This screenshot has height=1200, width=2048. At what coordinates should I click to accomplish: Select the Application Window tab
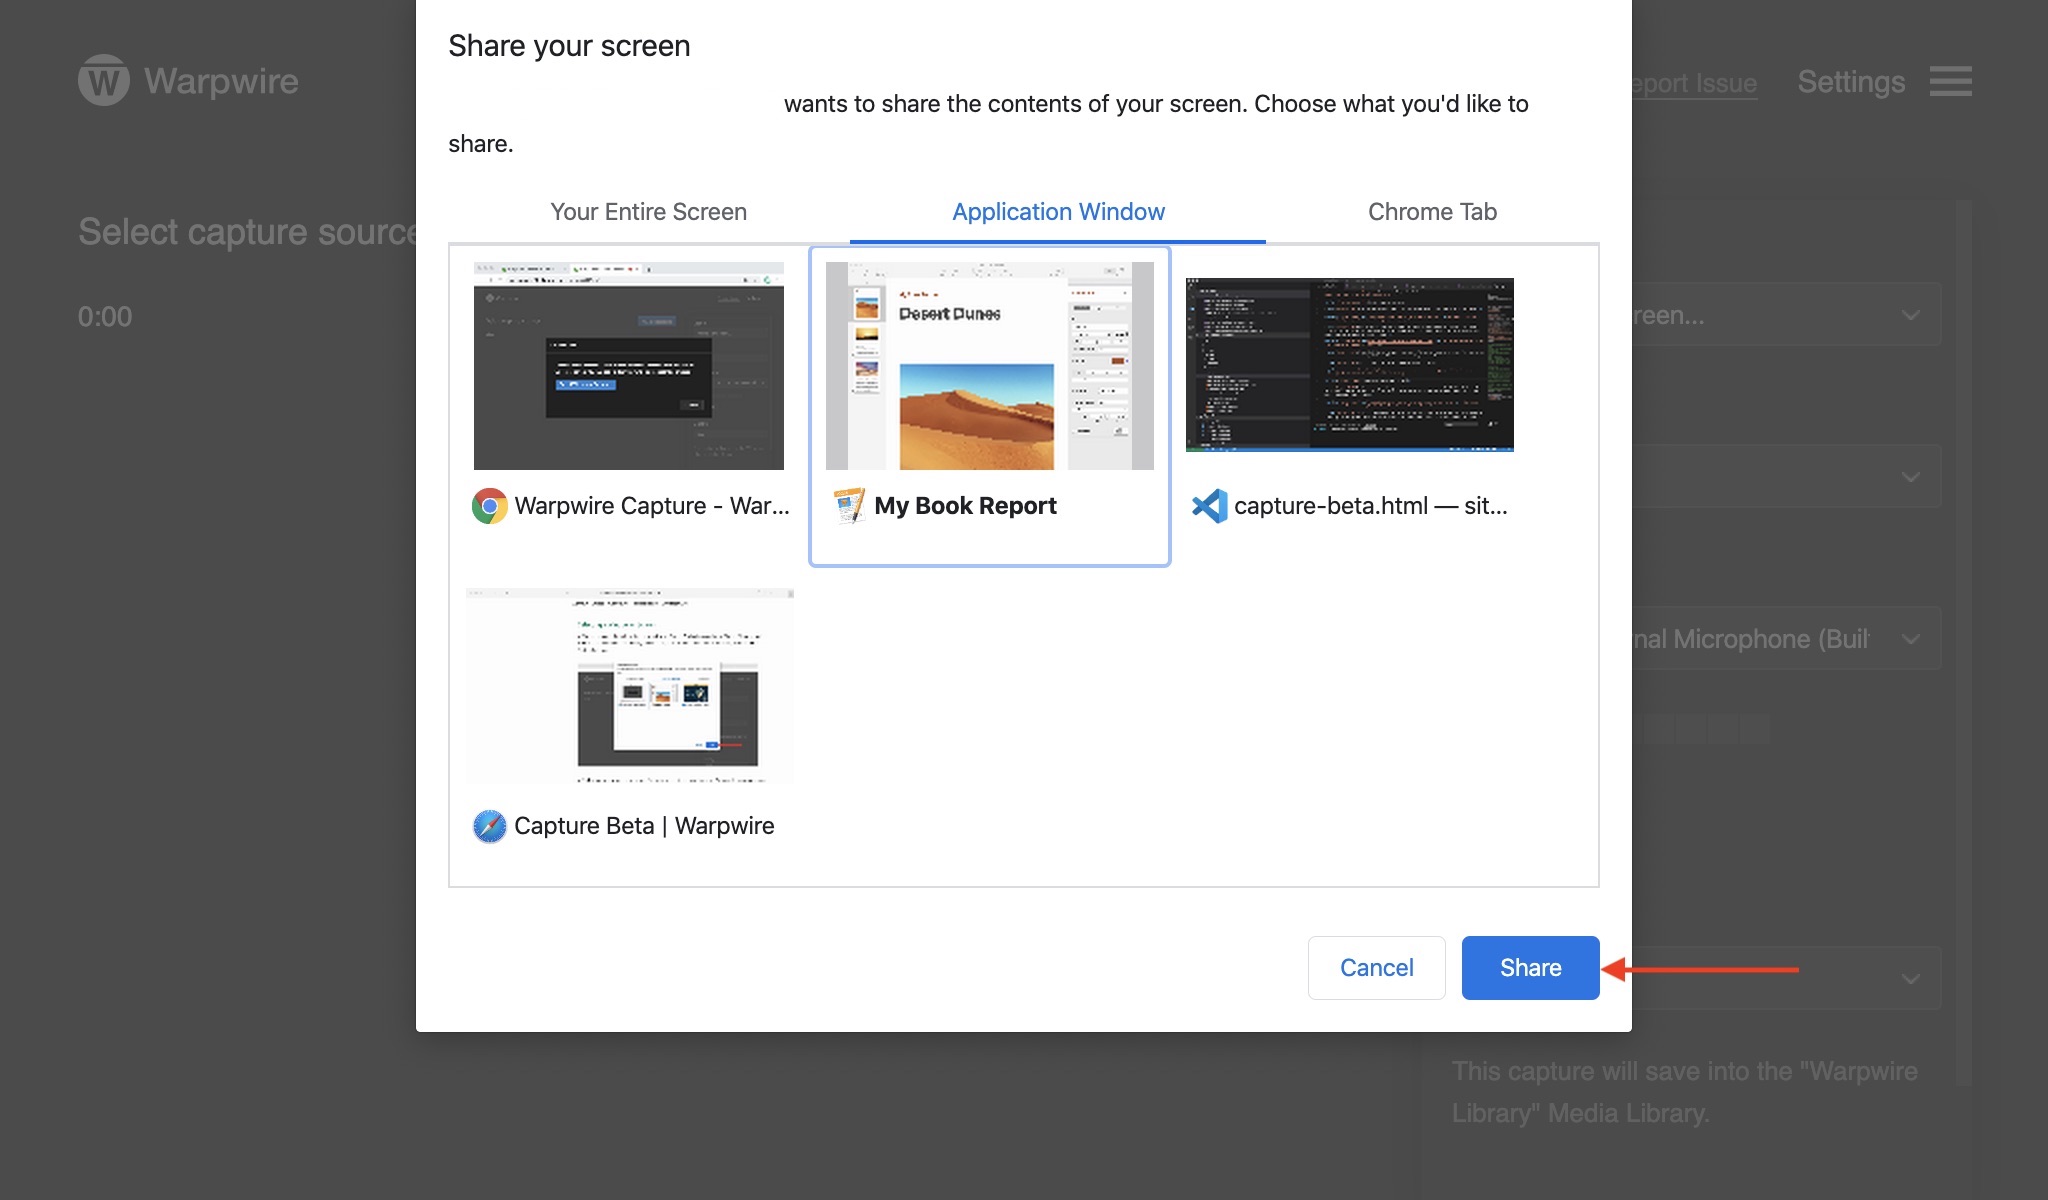[x=1058, y=212]
